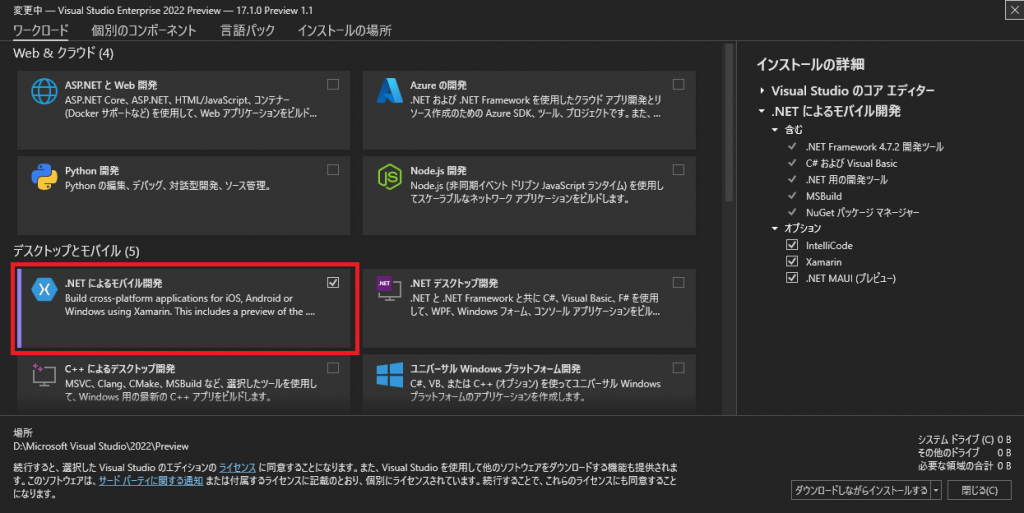
Task: Open the install mode dropdown arrow
Action: [x=936, y=490]
